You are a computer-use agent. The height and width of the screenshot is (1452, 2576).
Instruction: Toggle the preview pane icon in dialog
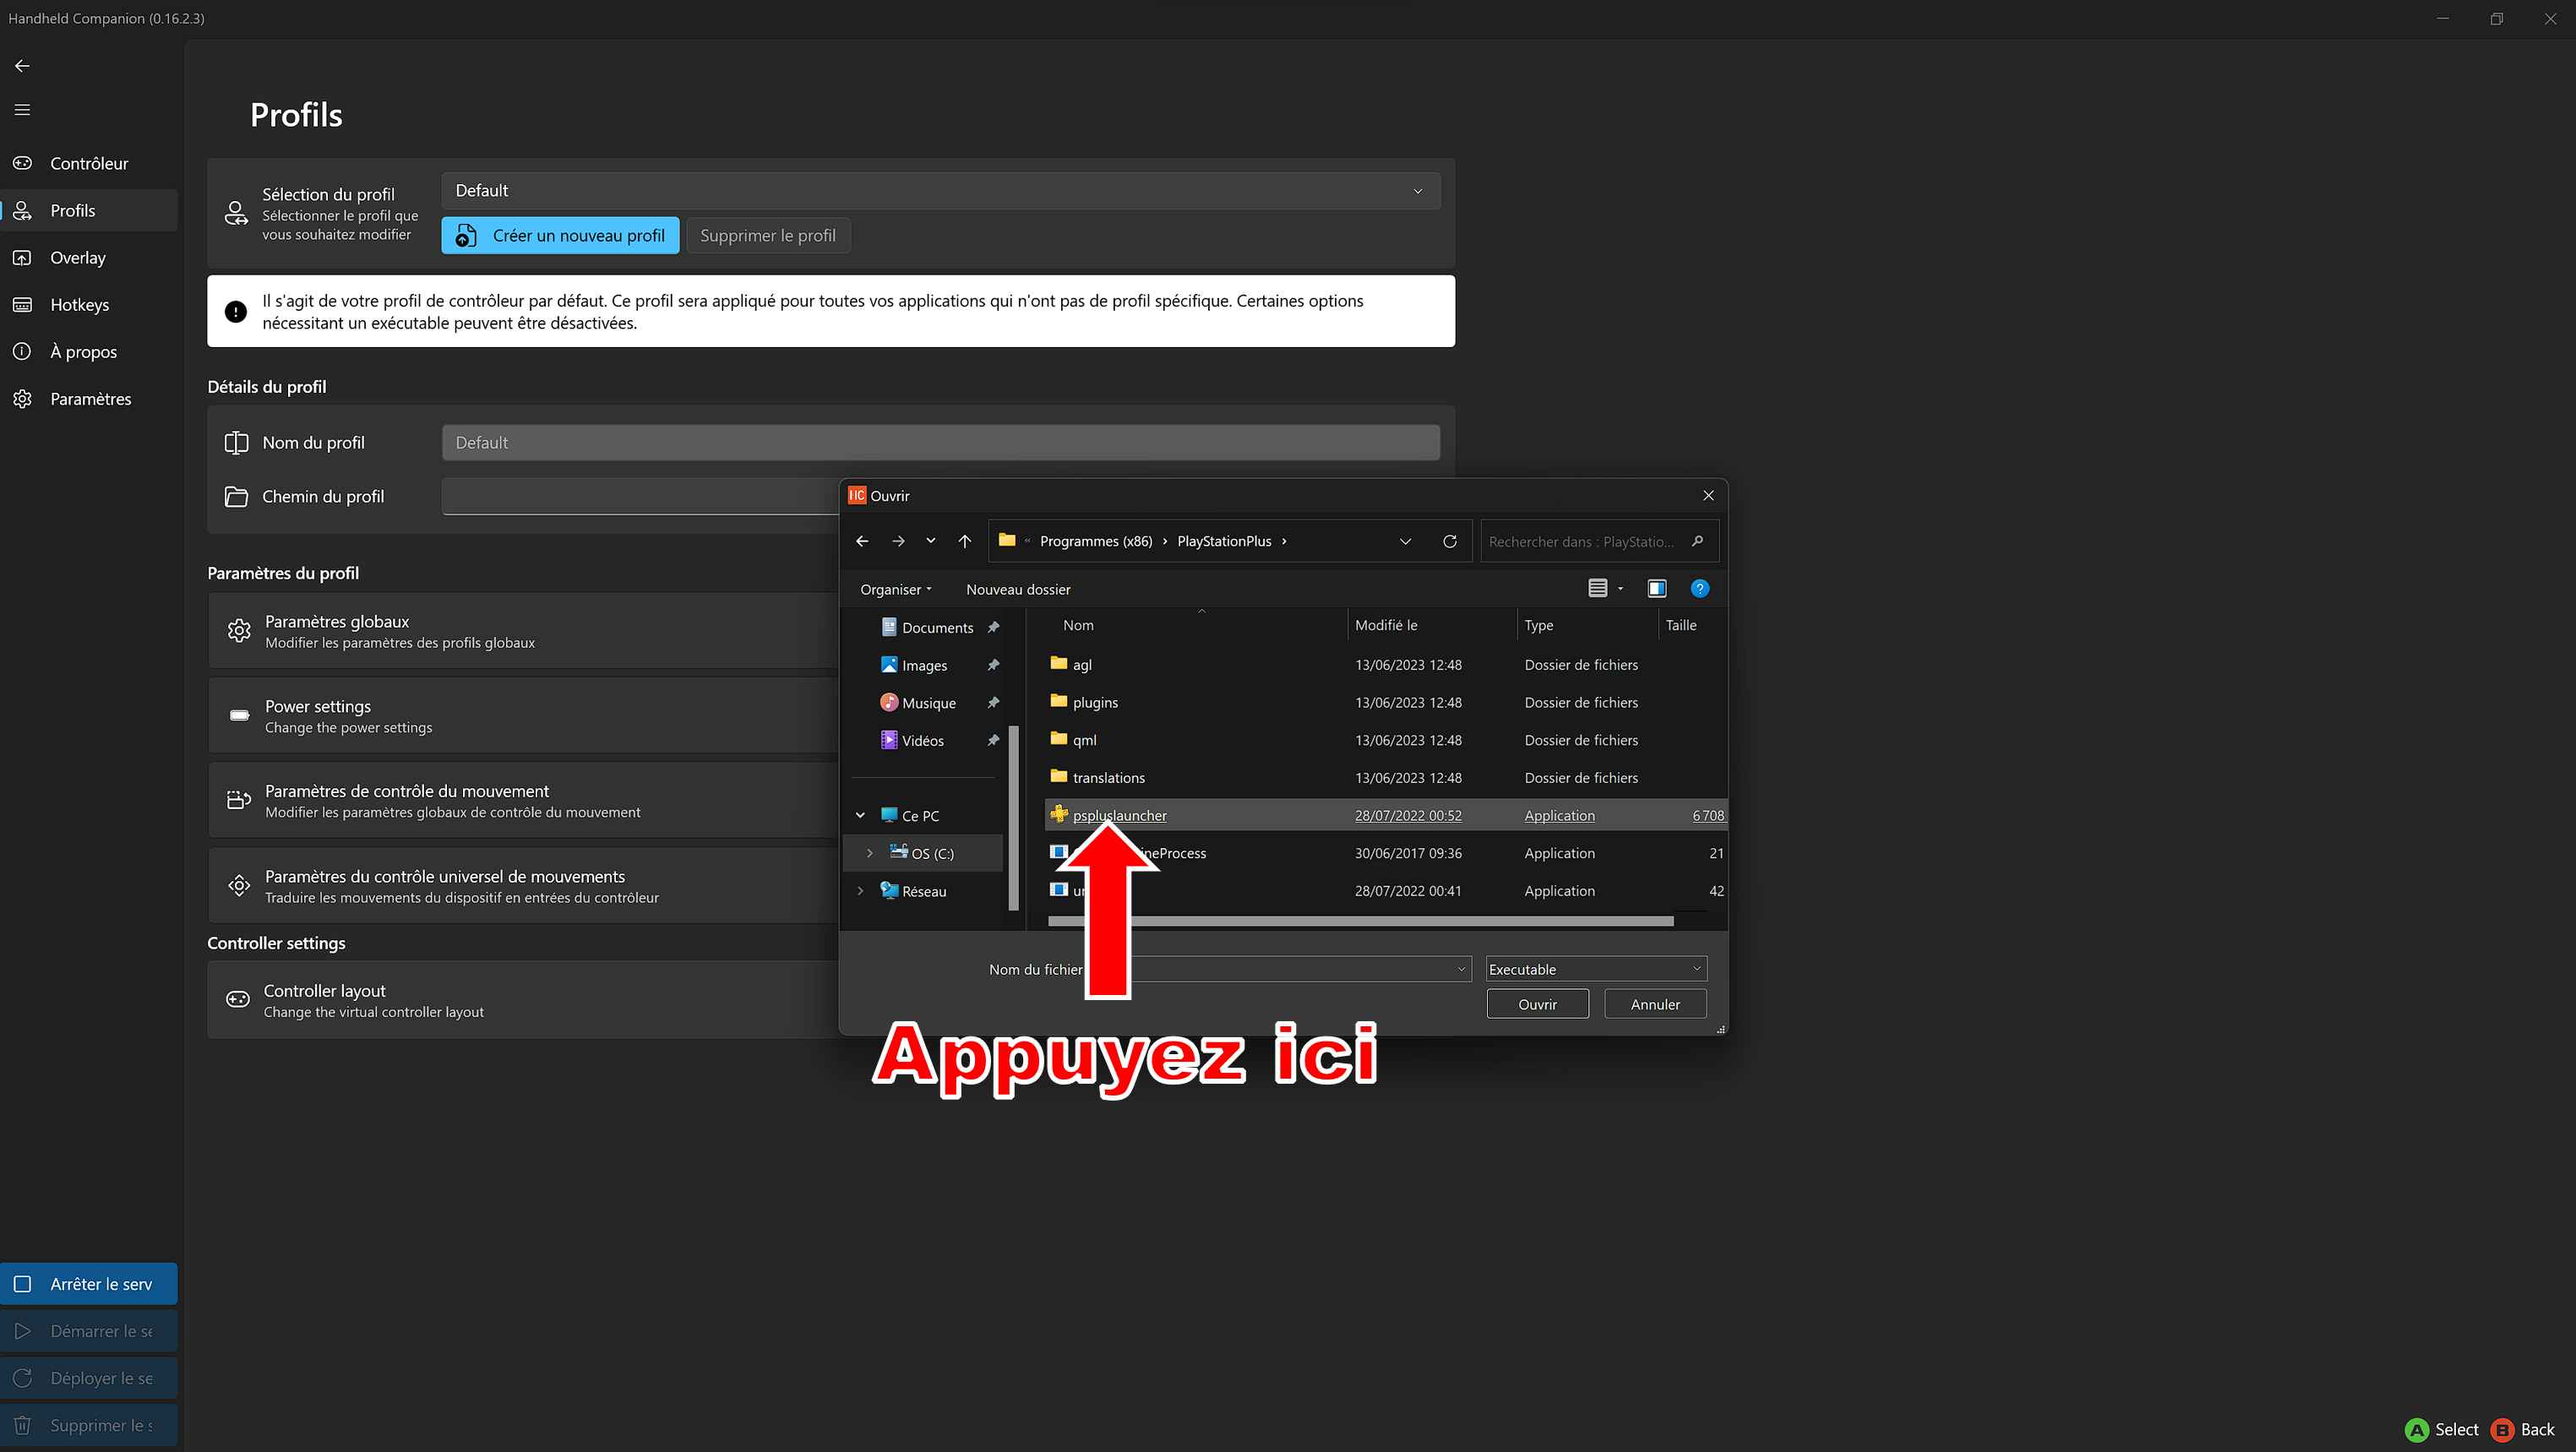coord(1656,589)
